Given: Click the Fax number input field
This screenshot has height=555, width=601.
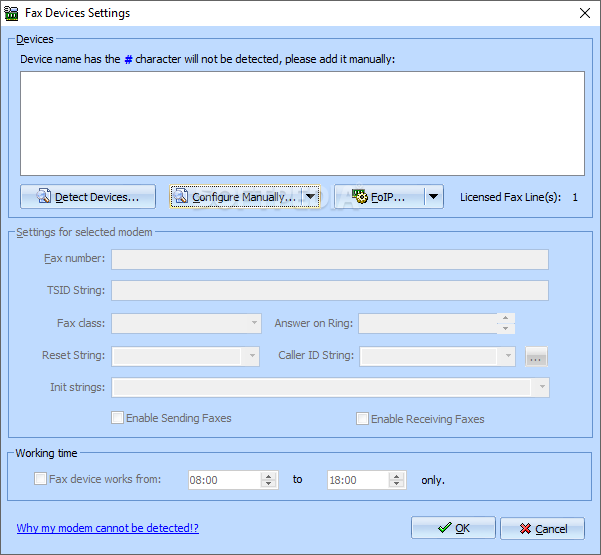Looking at the screenshot, I should [x=330, y=259].
